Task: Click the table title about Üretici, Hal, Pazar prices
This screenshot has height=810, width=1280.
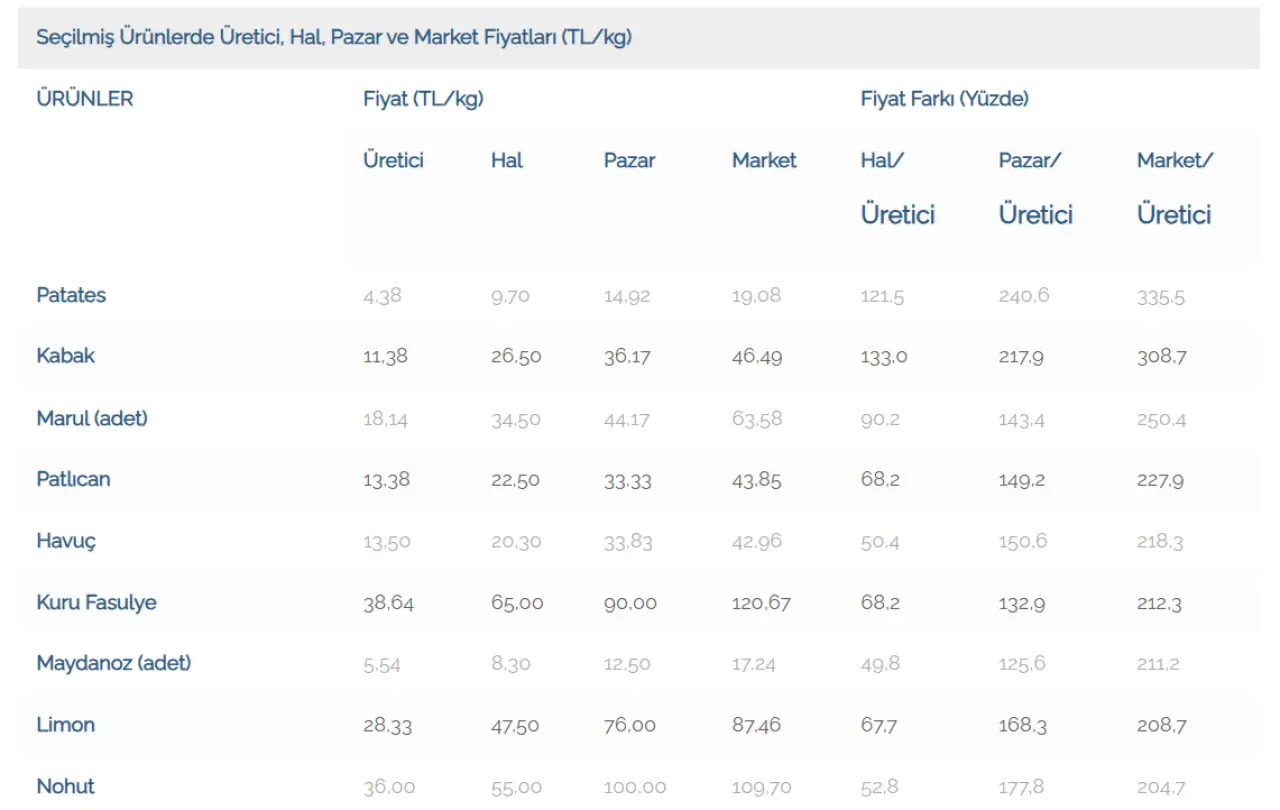Action: (x=334, y=38)
